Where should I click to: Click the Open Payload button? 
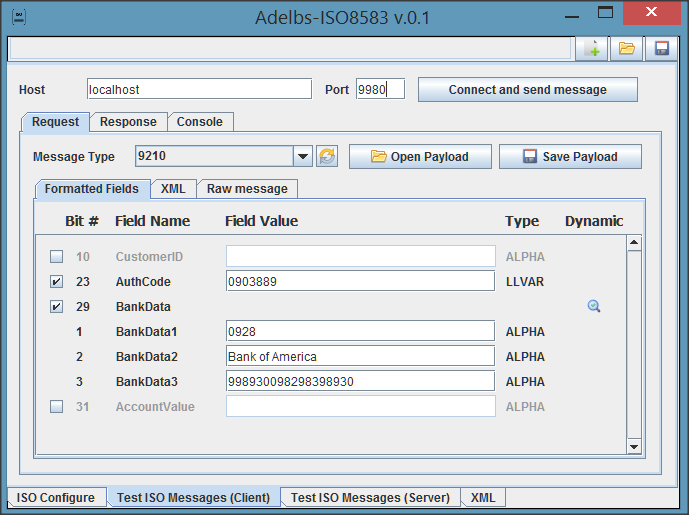(x=420, y=157)
